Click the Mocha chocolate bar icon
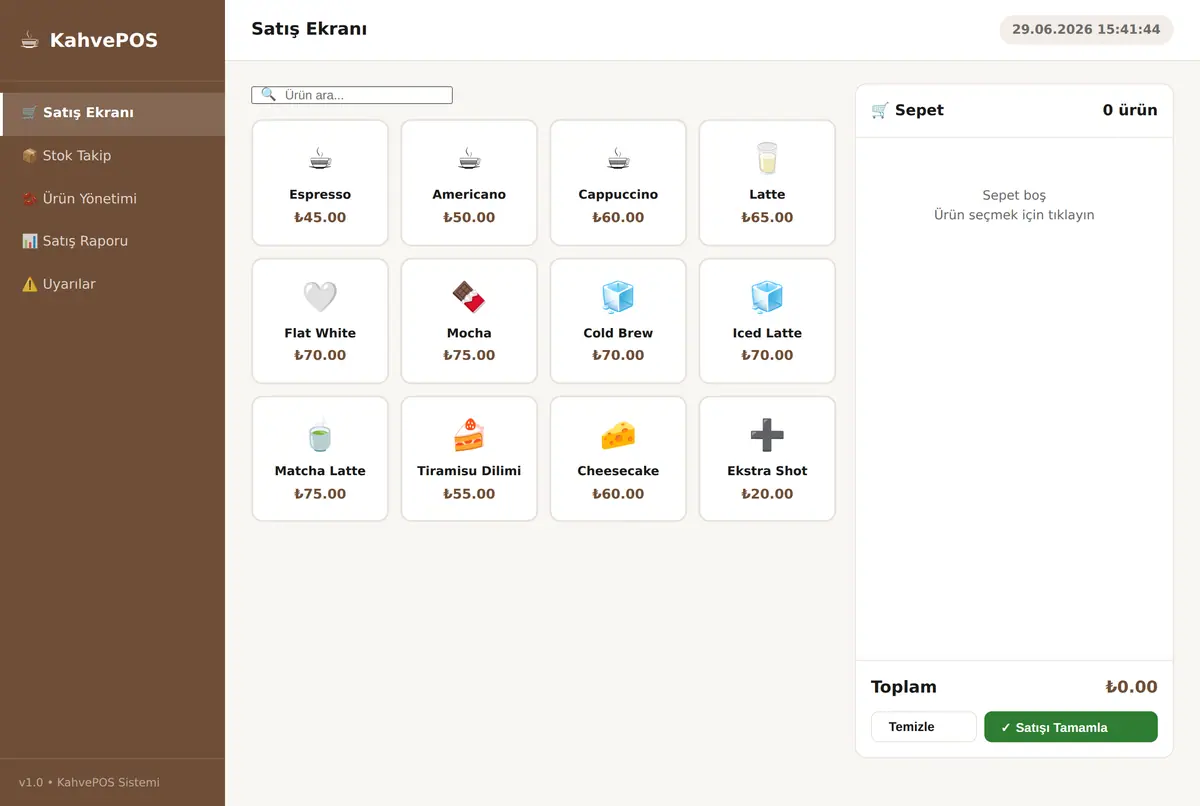Screen dimensions: 1200x806 click(x=469, y=297)
